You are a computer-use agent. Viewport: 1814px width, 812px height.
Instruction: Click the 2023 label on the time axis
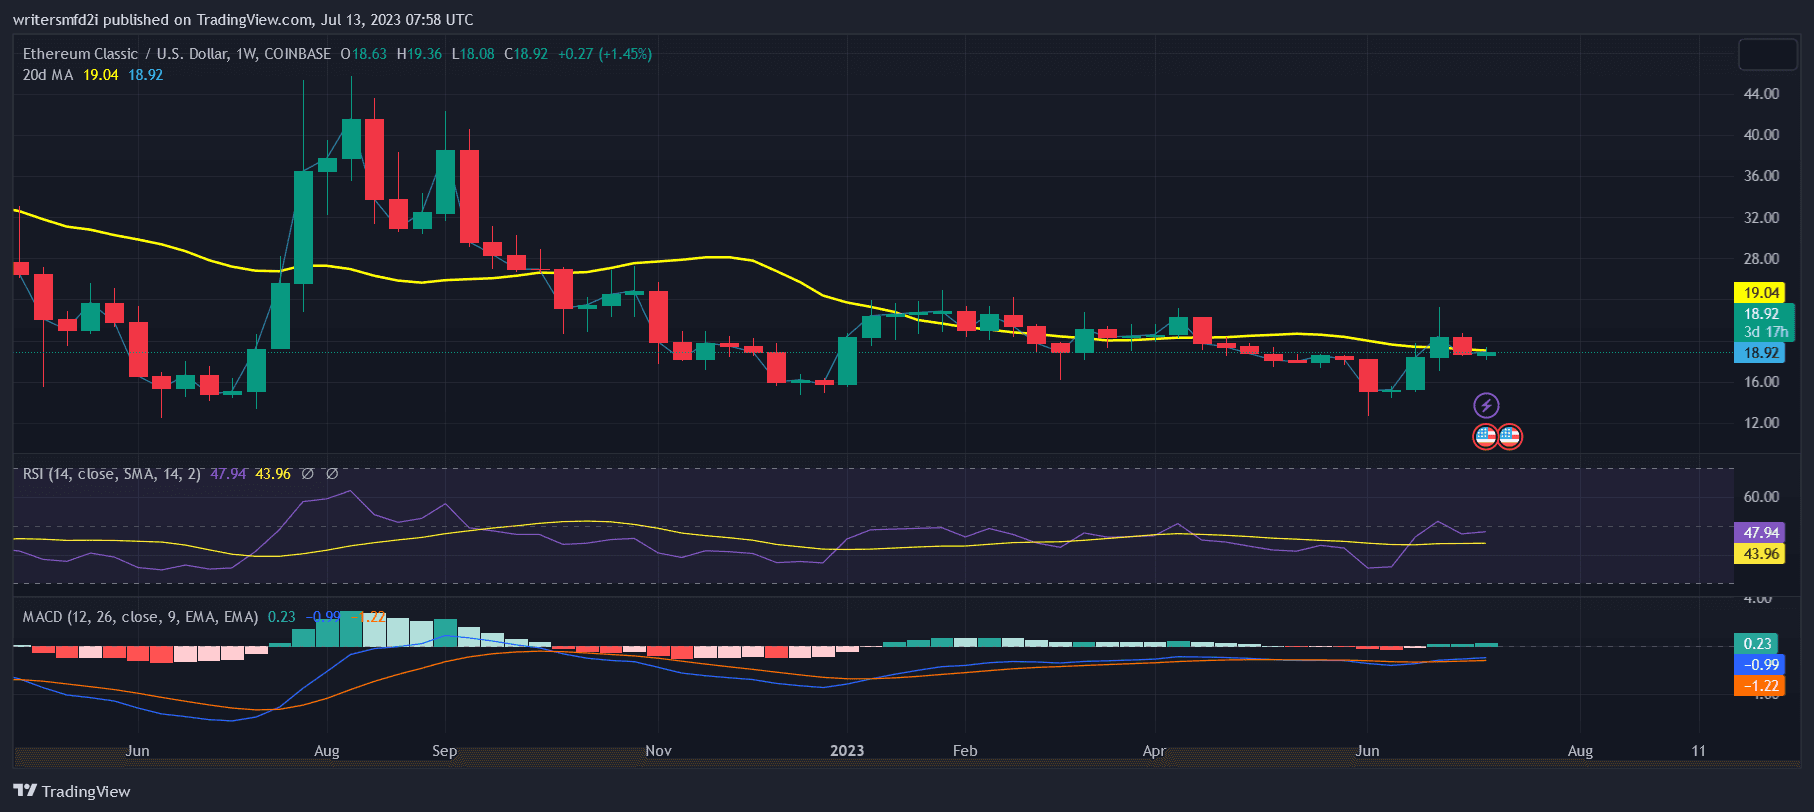click(847, 751)
